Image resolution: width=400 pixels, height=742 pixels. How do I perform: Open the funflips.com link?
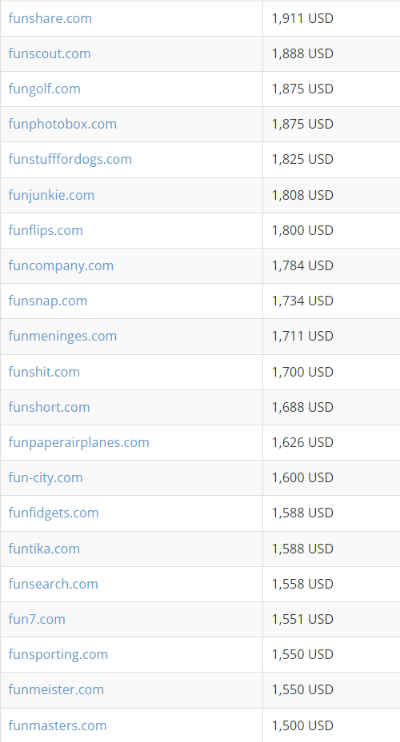45,230
